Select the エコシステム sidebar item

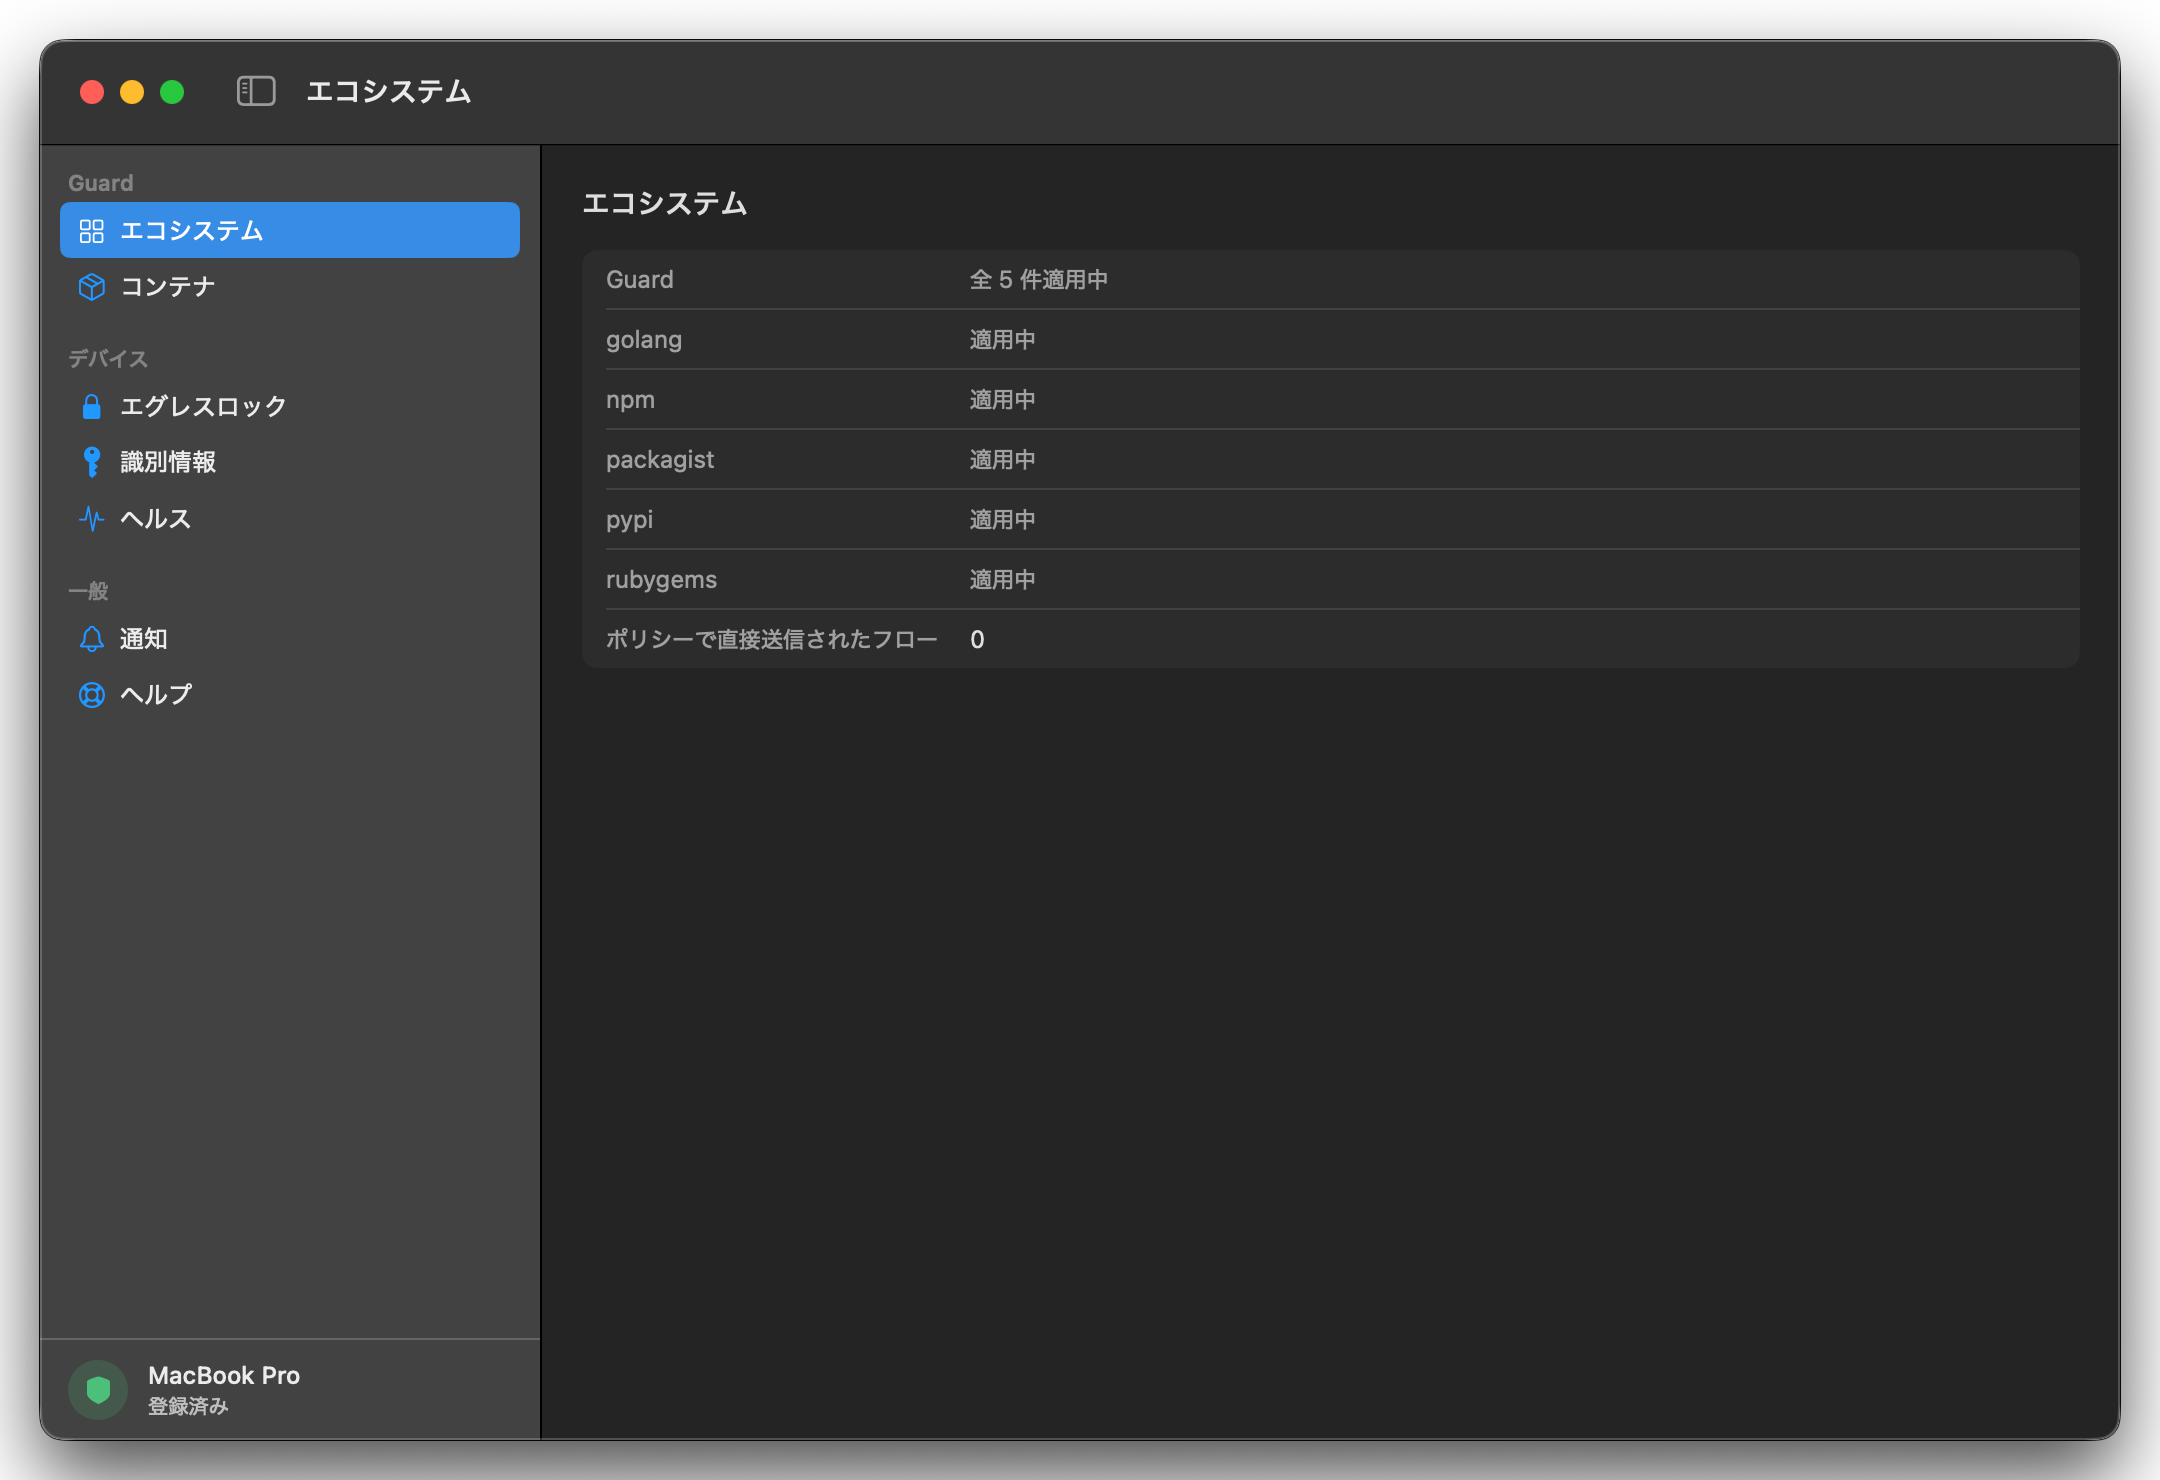tap(290, 230)
